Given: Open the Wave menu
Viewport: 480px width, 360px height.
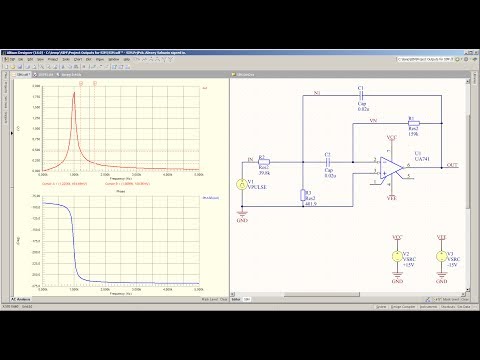Looking at the screenshot, I should pos(100,59).
